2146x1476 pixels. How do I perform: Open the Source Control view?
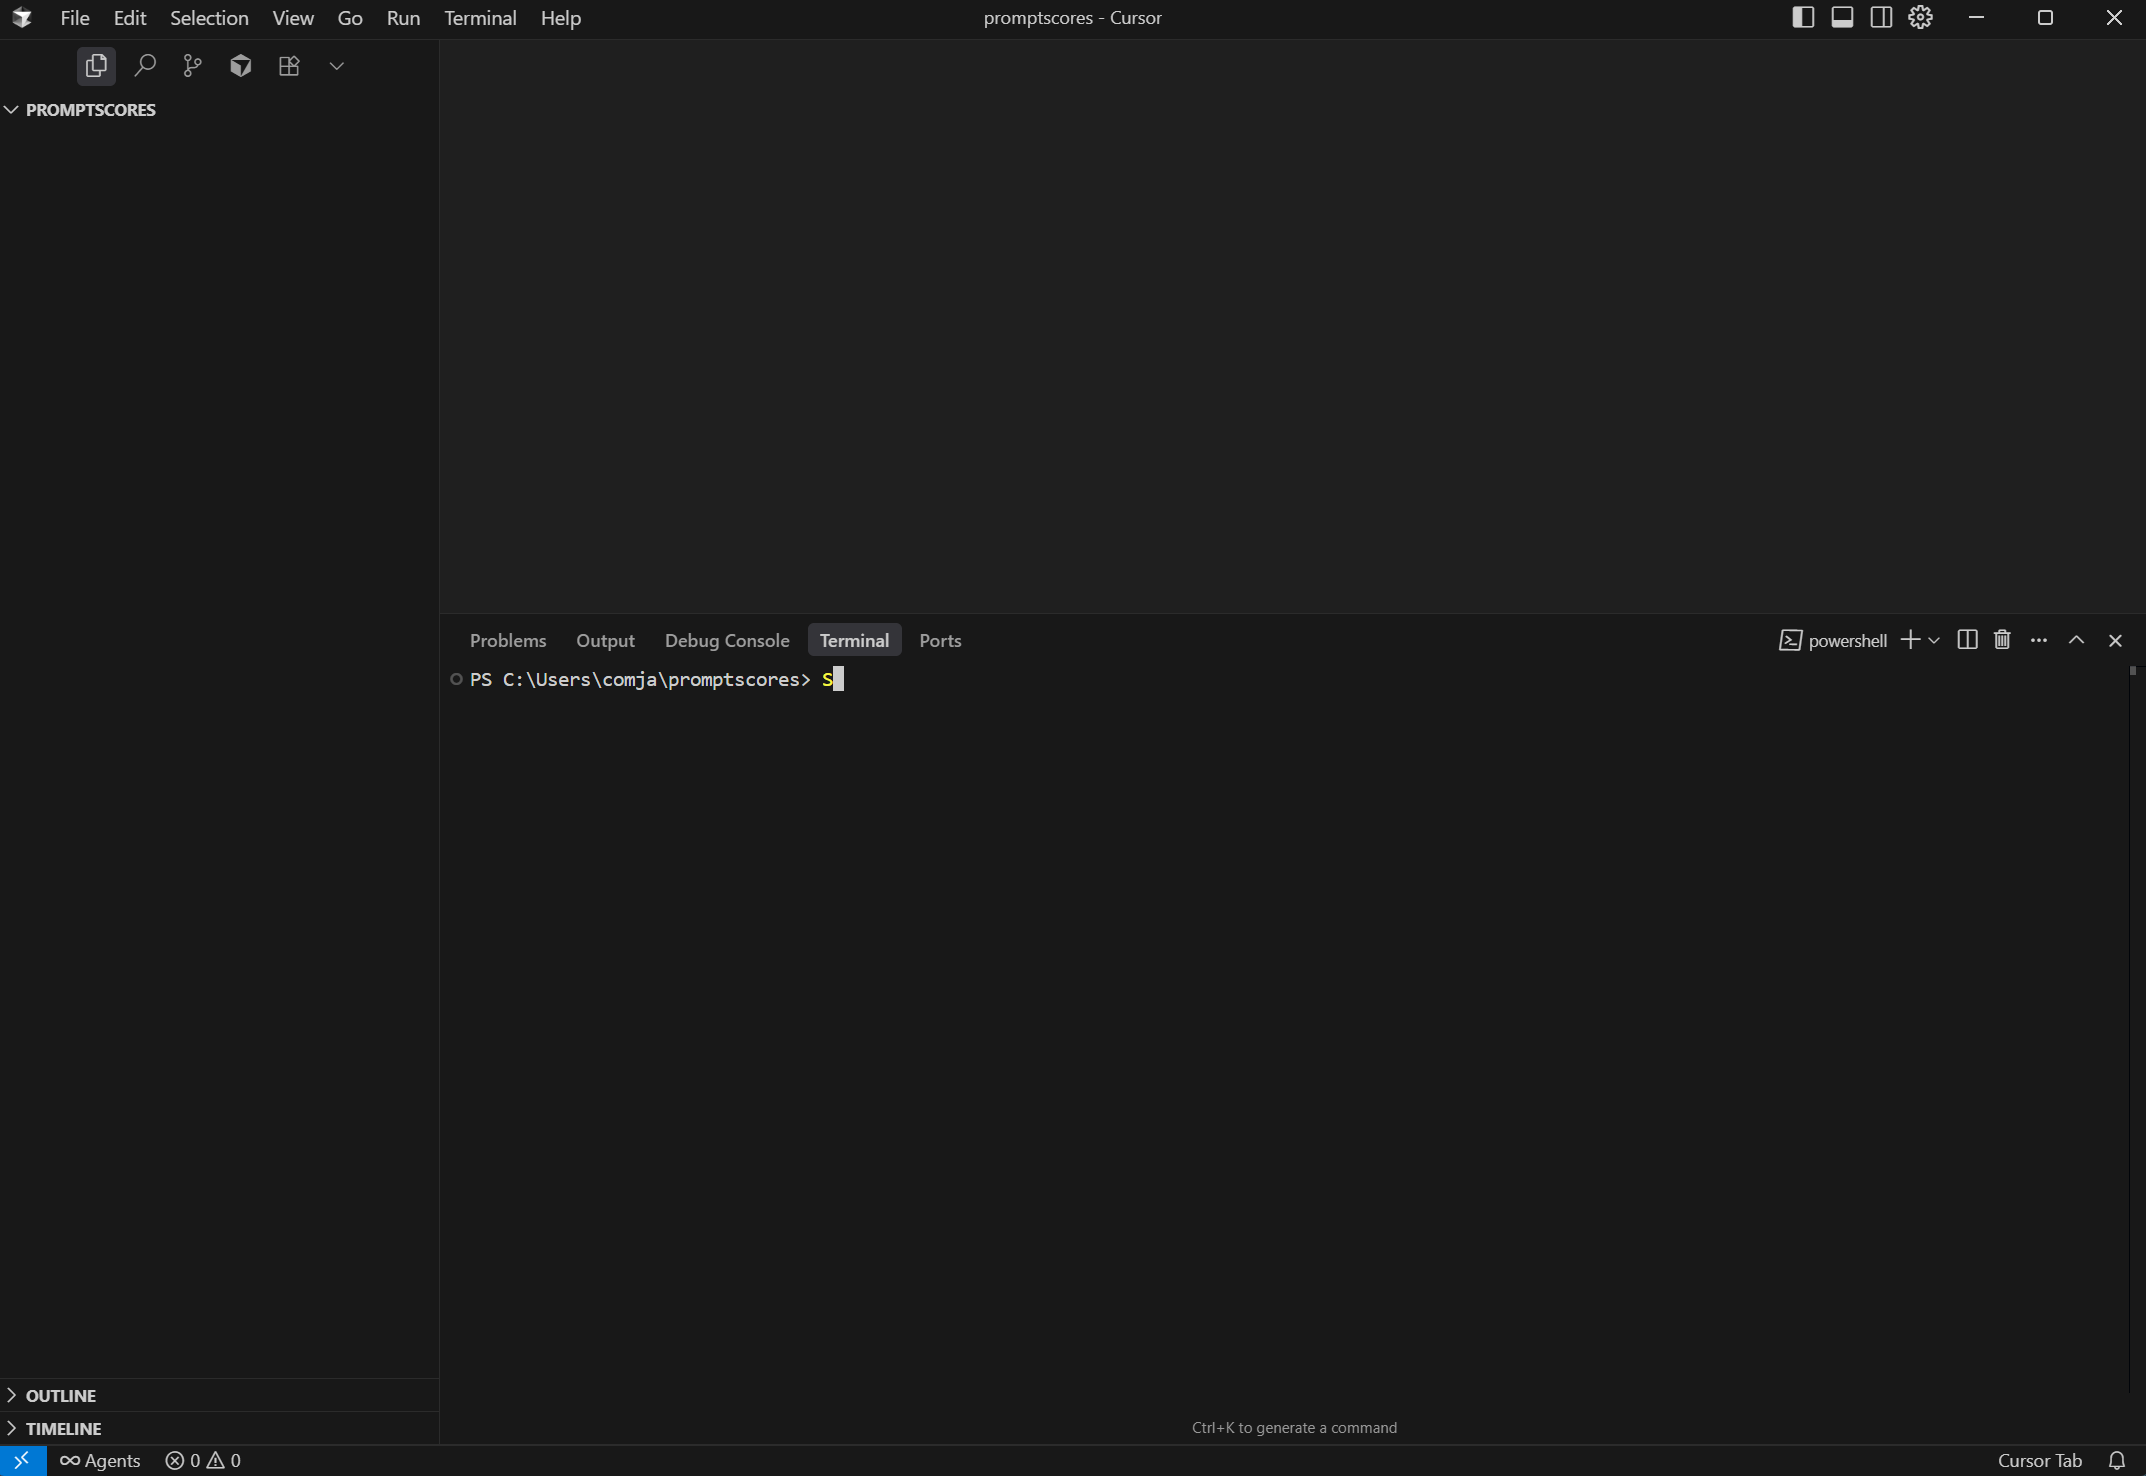(191, 65)
